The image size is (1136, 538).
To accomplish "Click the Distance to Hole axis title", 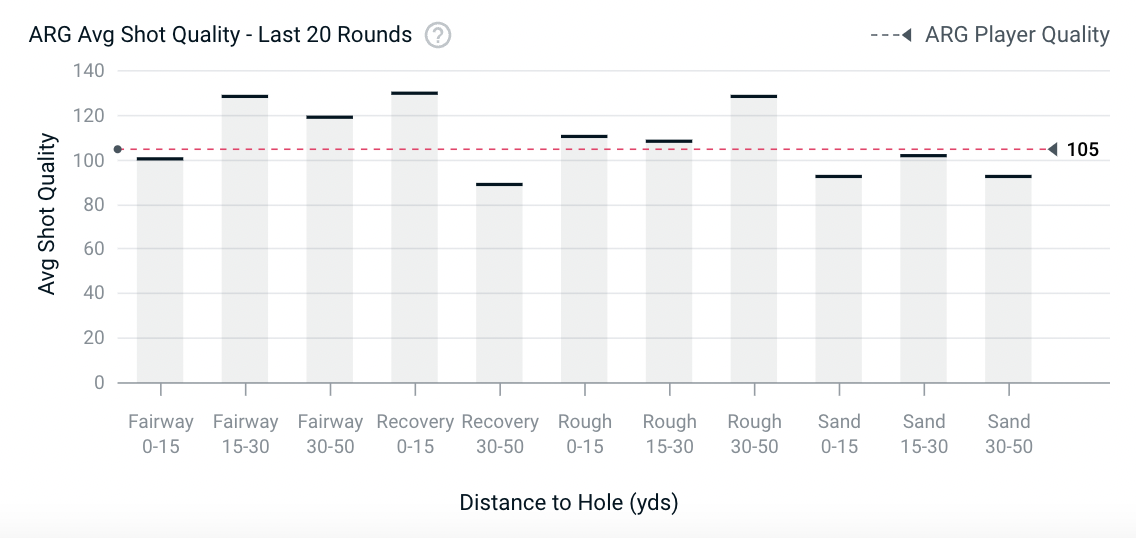I will tap(568, 502).
